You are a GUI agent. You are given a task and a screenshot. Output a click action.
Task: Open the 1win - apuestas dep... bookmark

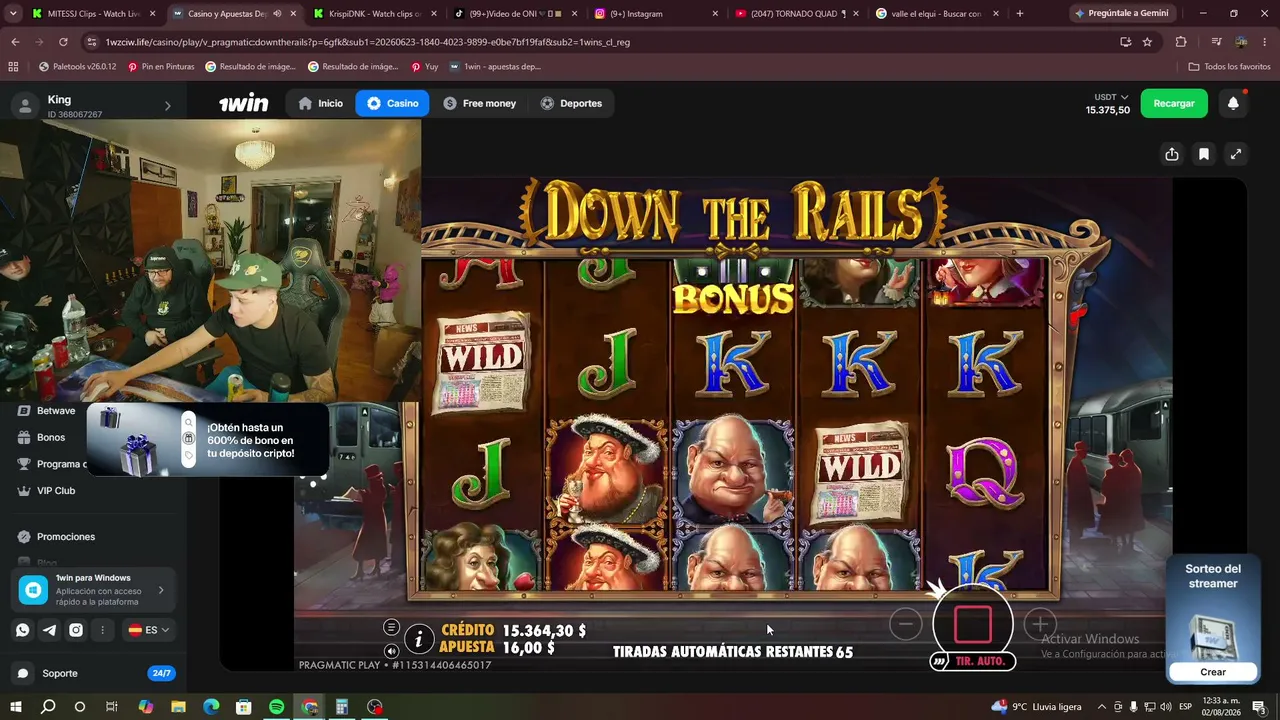pos(495,67)
